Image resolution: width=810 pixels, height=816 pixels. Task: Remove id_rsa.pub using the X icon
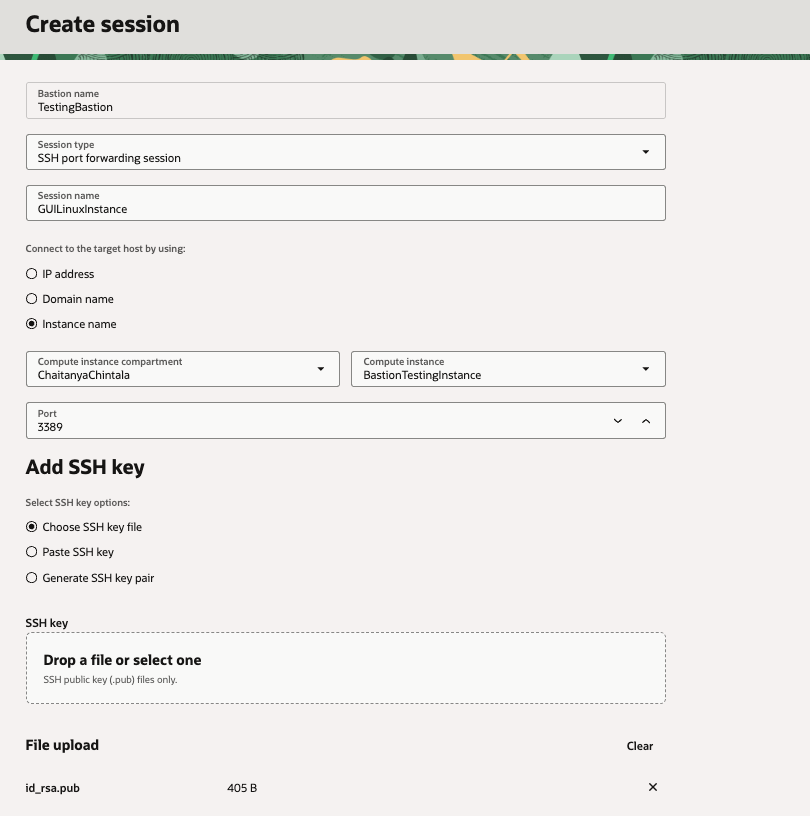[x=653, y=787]
